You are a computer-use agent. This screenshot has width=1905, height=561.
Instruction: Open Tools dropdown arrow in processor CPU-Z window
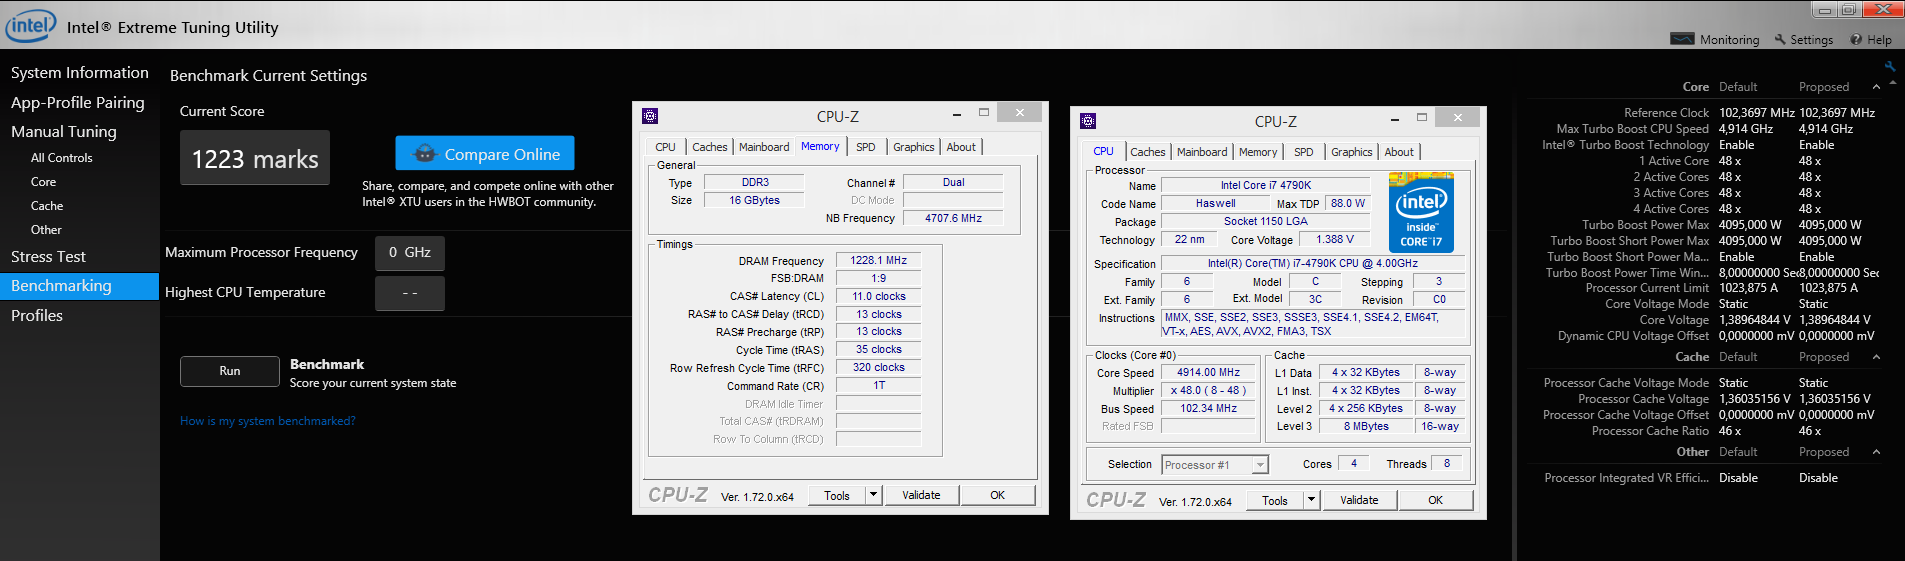(1311, 499)
